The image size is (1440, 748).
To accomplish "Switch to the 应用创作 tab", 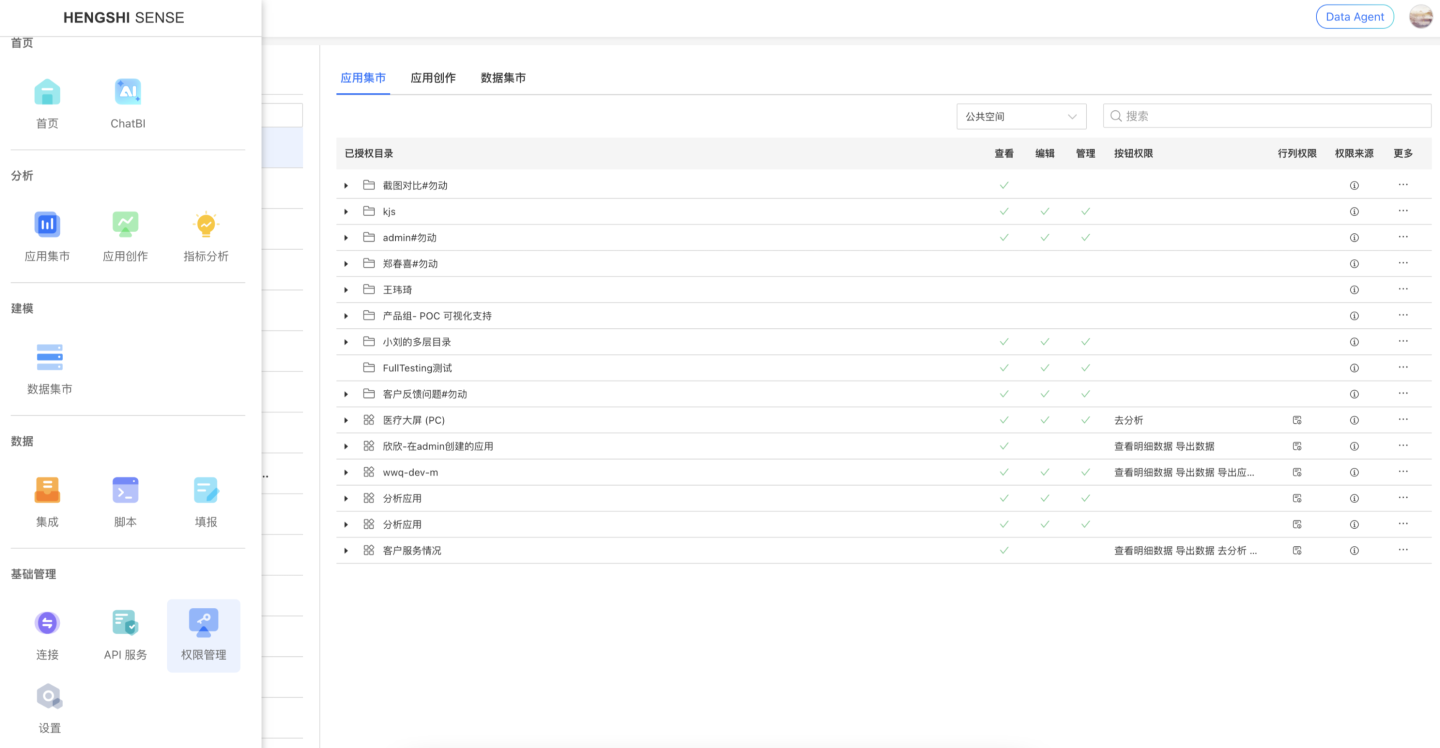I will pyautogui.click(x=433, y=78).
